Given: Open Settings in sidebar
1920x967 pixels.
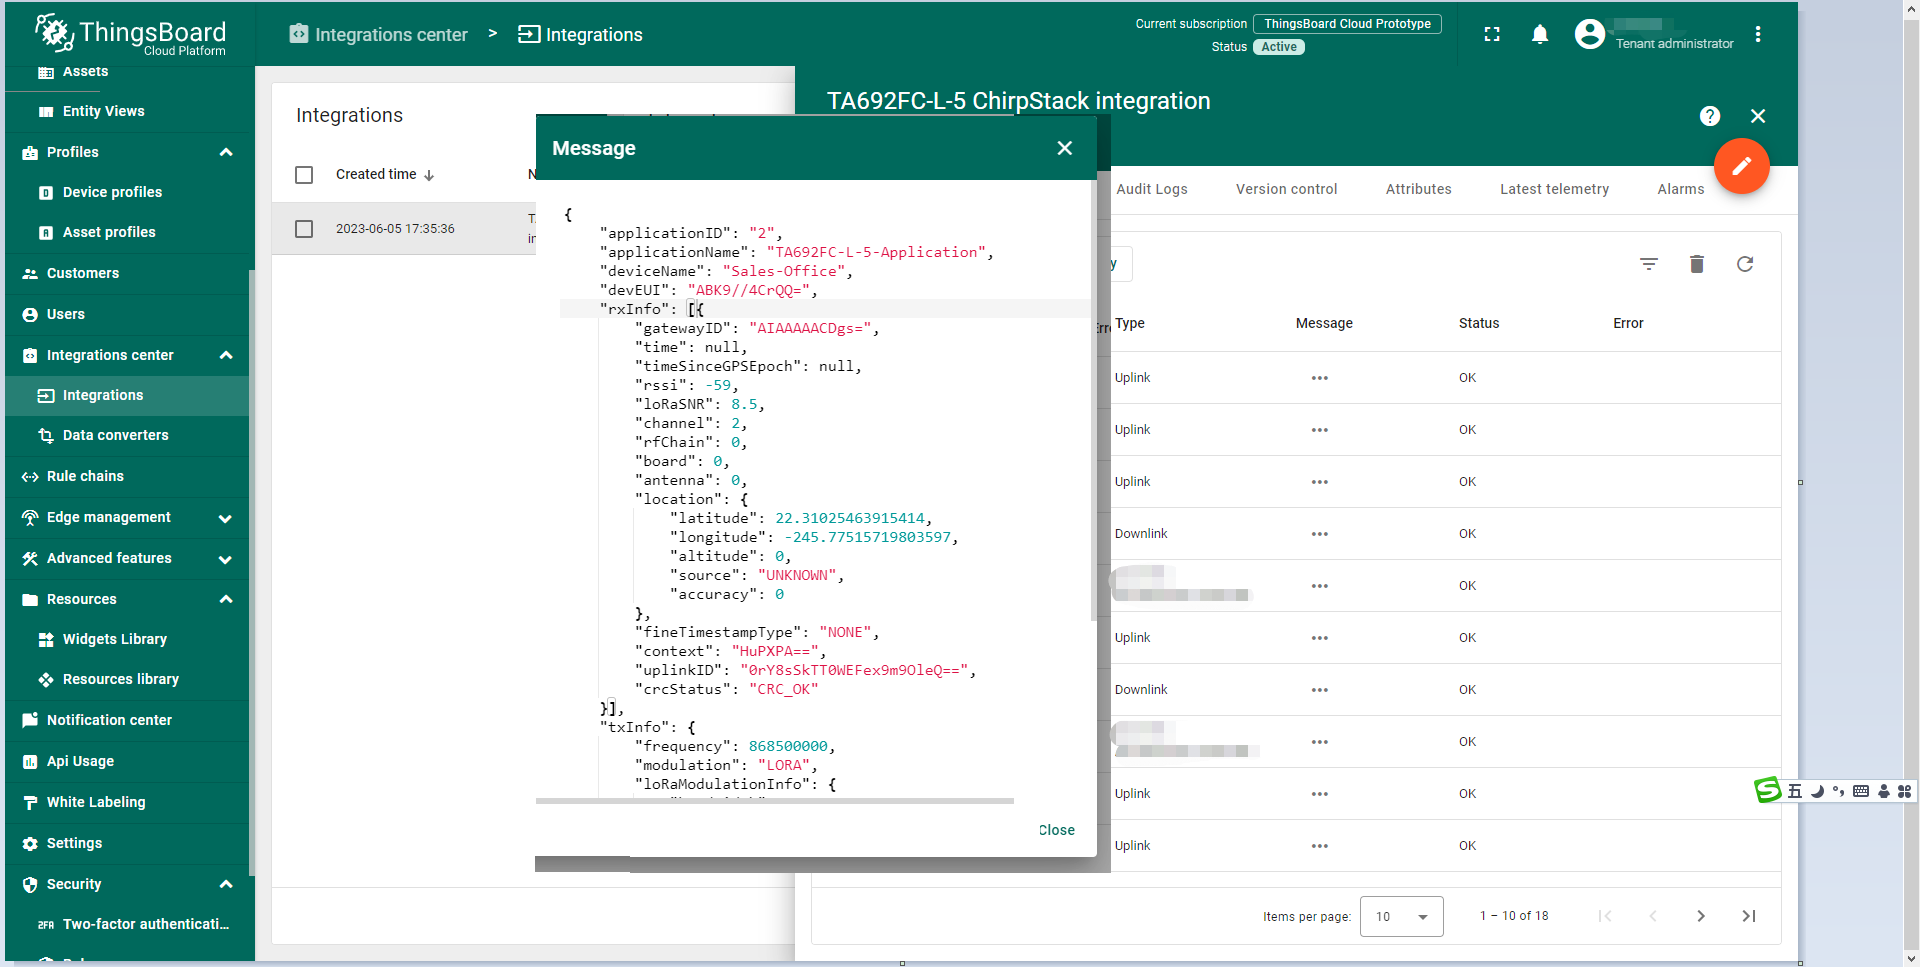Looking at the screenshot, I should click(x=127, y=843).
